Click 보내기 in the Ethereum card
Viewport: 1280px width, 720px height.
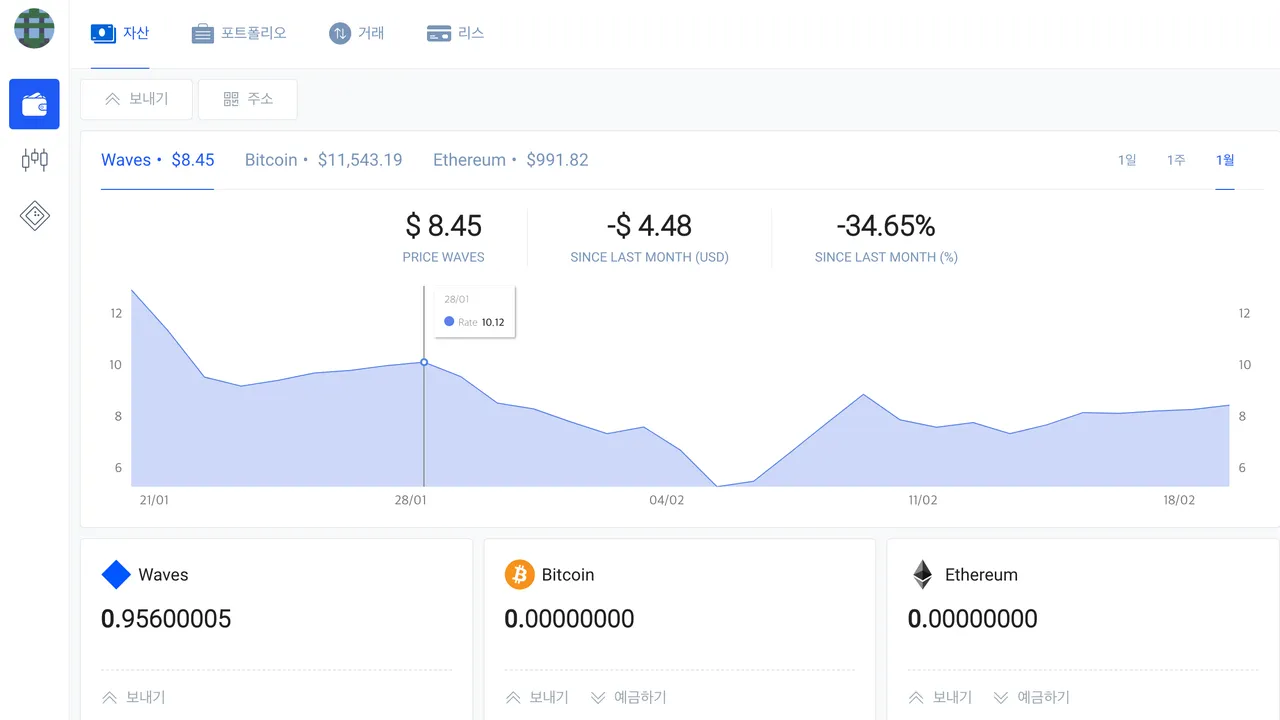click(x=940, y=697)
